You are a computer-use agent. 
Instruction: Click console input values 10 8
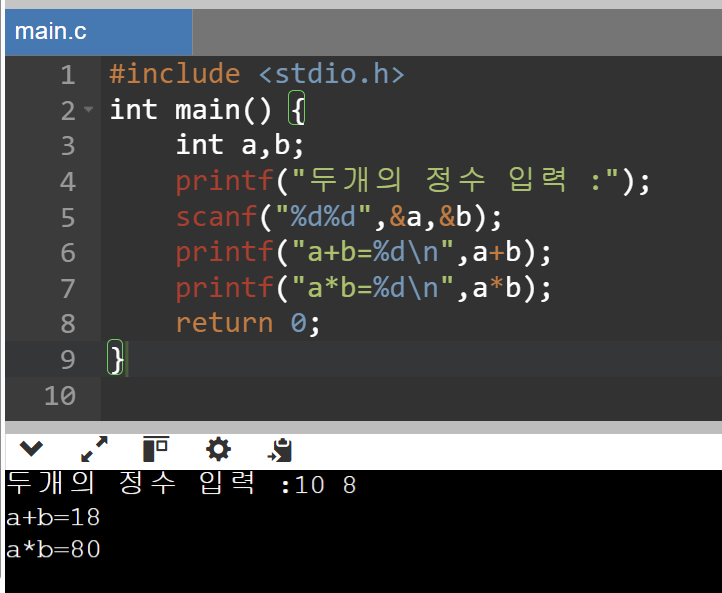[325, 485]
